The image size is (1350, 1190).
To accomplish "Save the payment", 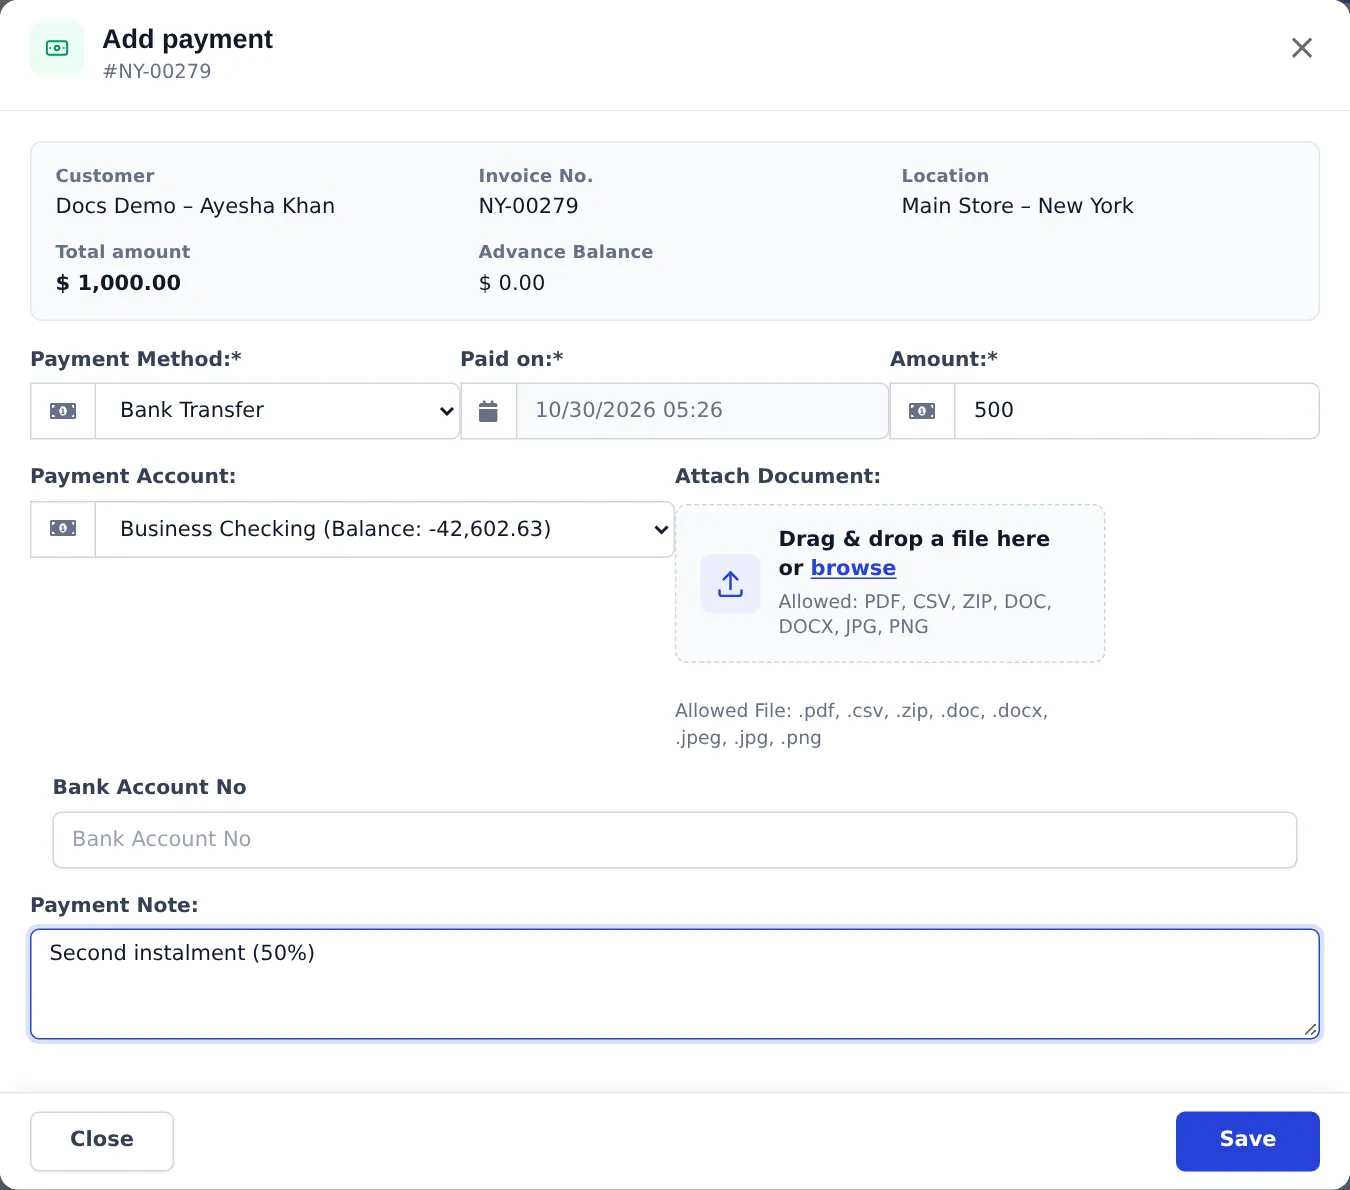I will [x=1248, y=1141].
